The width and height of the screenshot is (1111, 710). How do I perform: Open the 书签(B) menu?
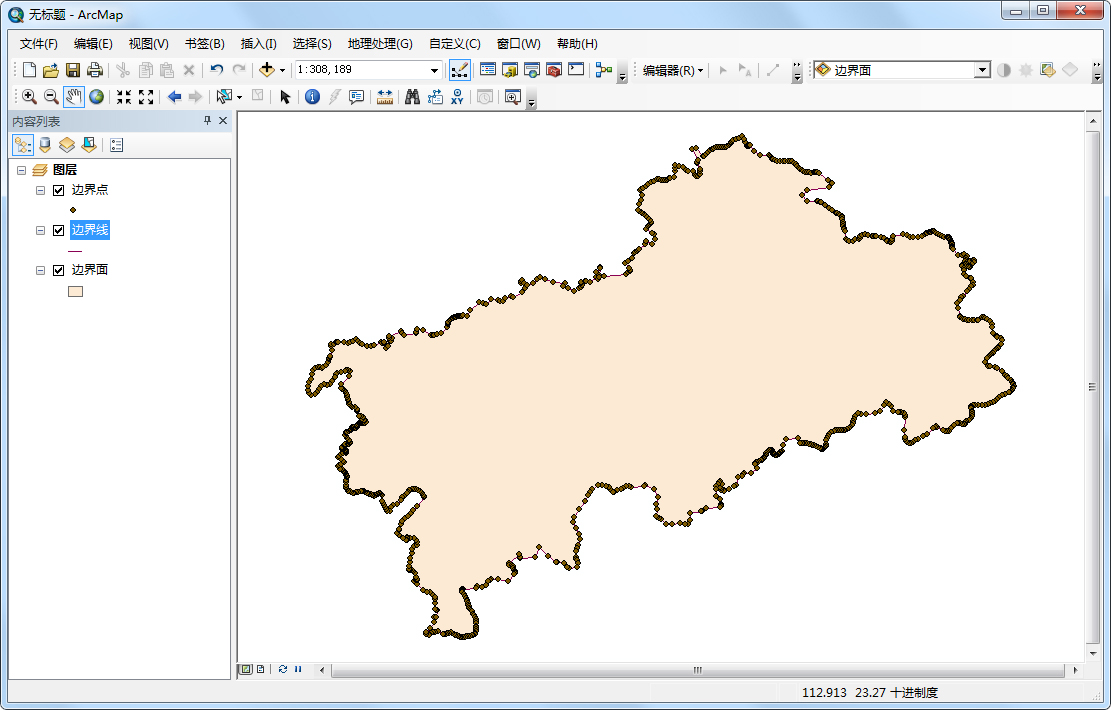coord(204,43)
